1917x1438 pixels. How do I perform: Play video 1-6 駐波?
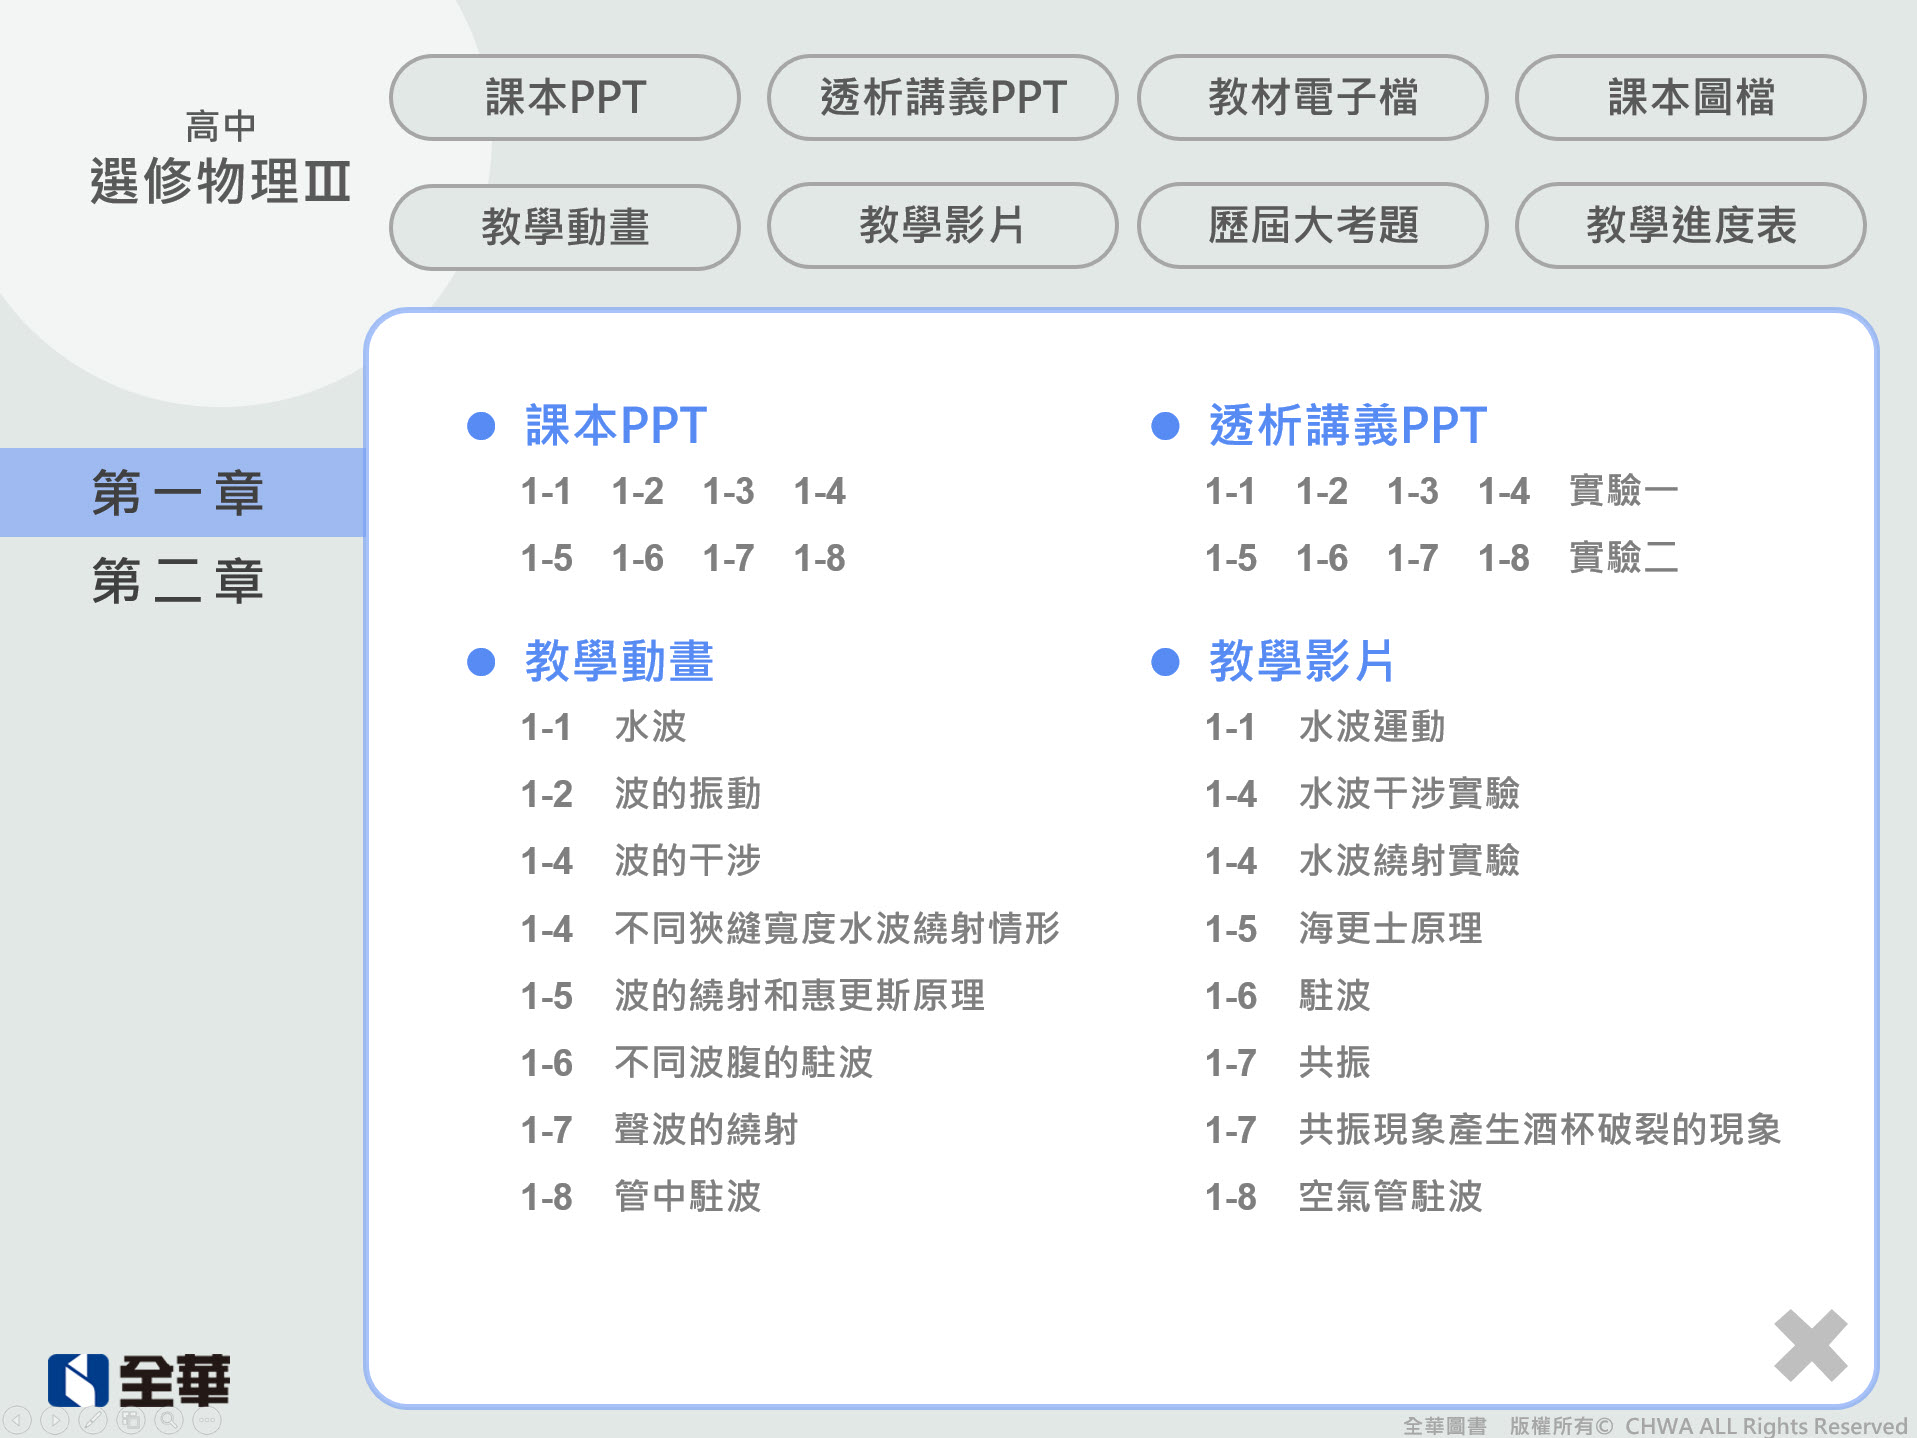[x=1287, y=996]
